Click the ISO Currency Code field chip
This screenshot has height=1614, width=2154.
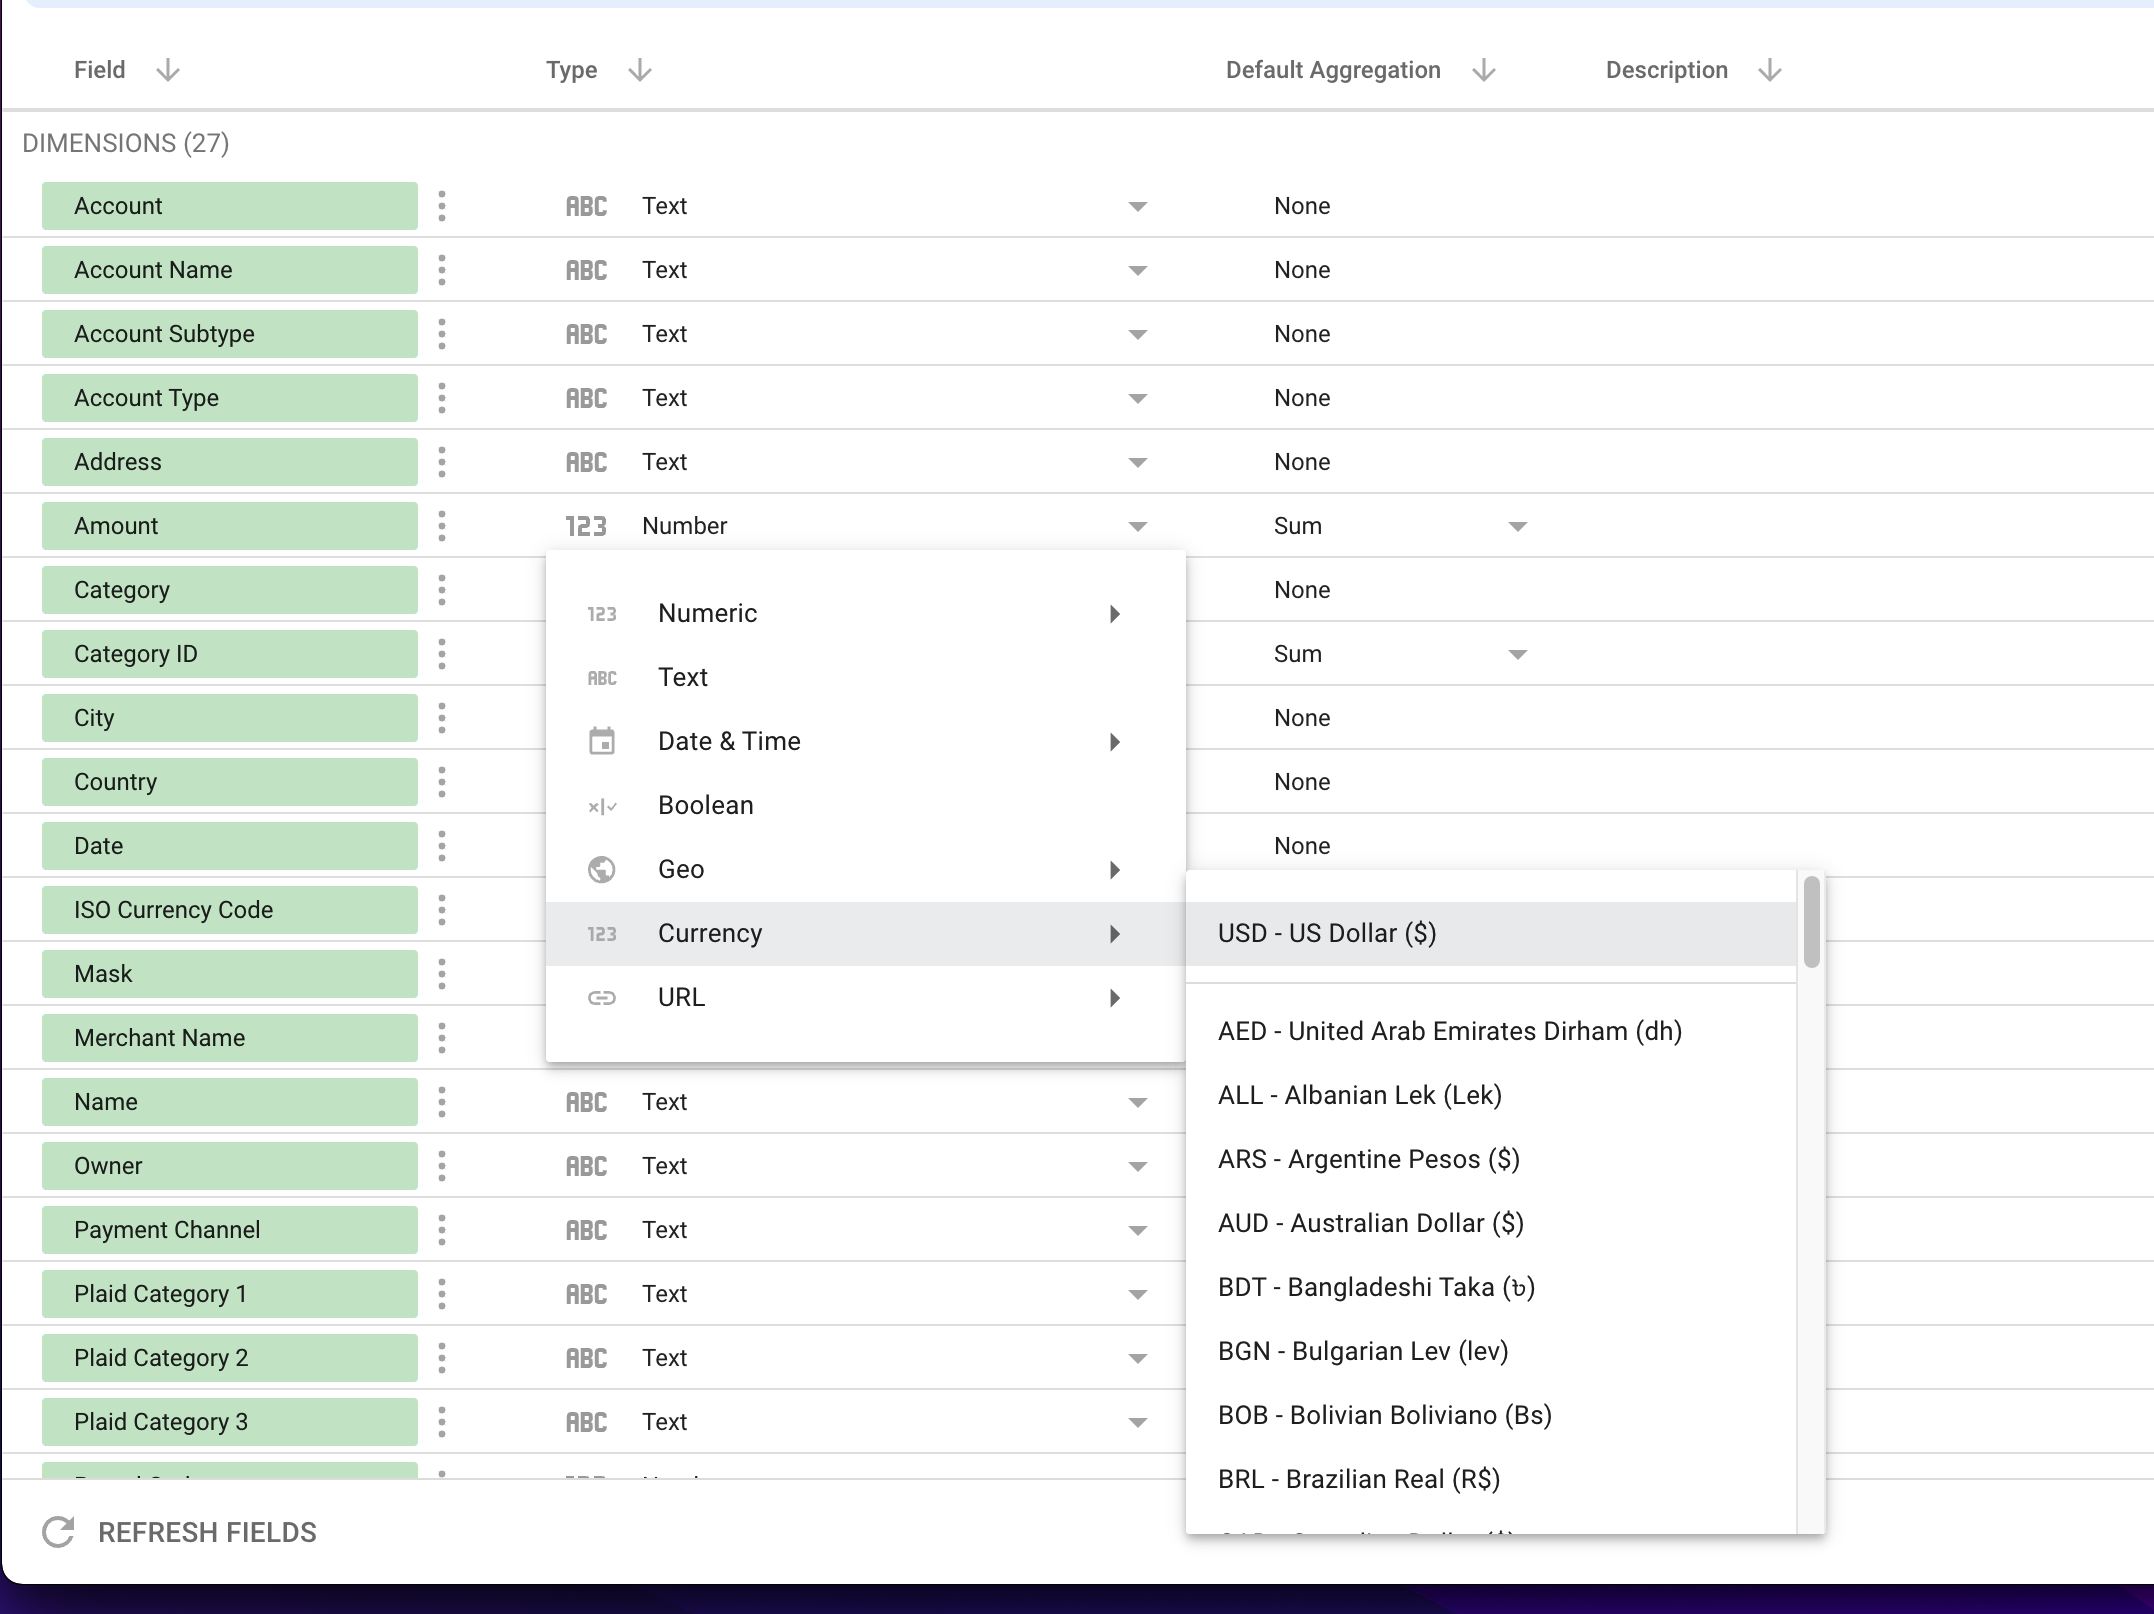coord(229,910)
